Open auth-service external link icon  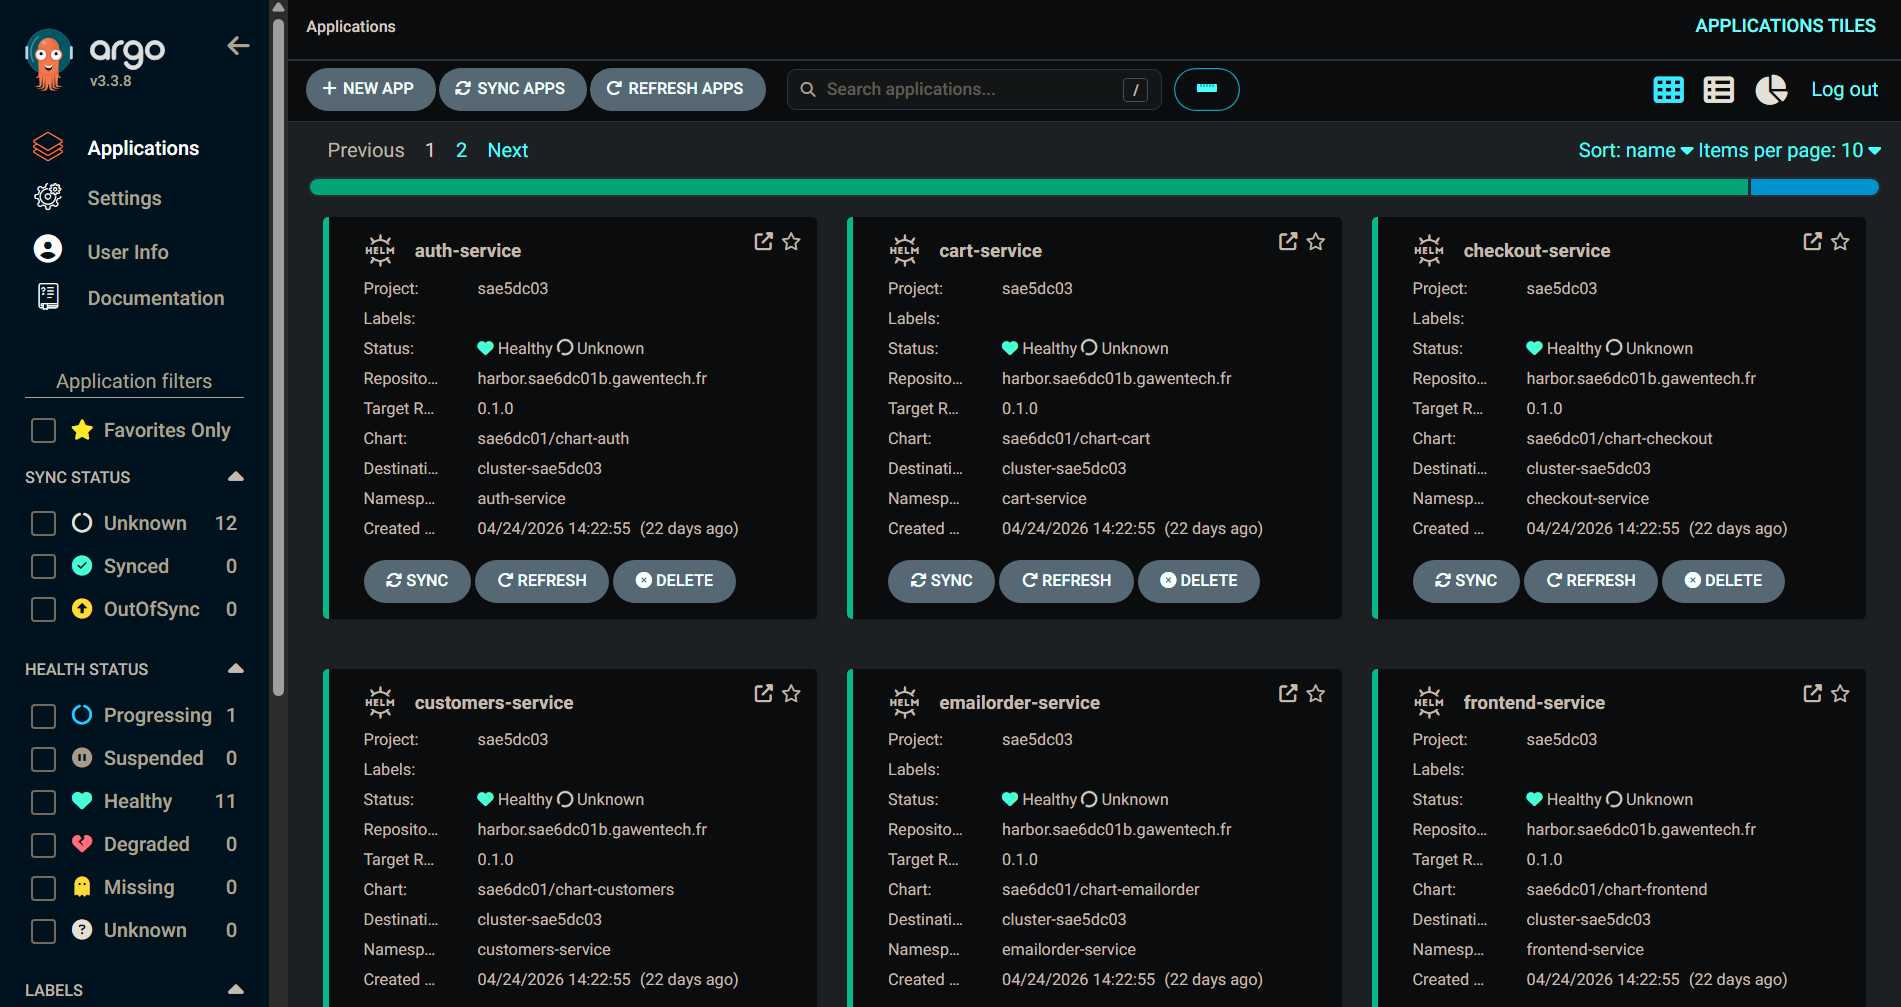(764, 241)
